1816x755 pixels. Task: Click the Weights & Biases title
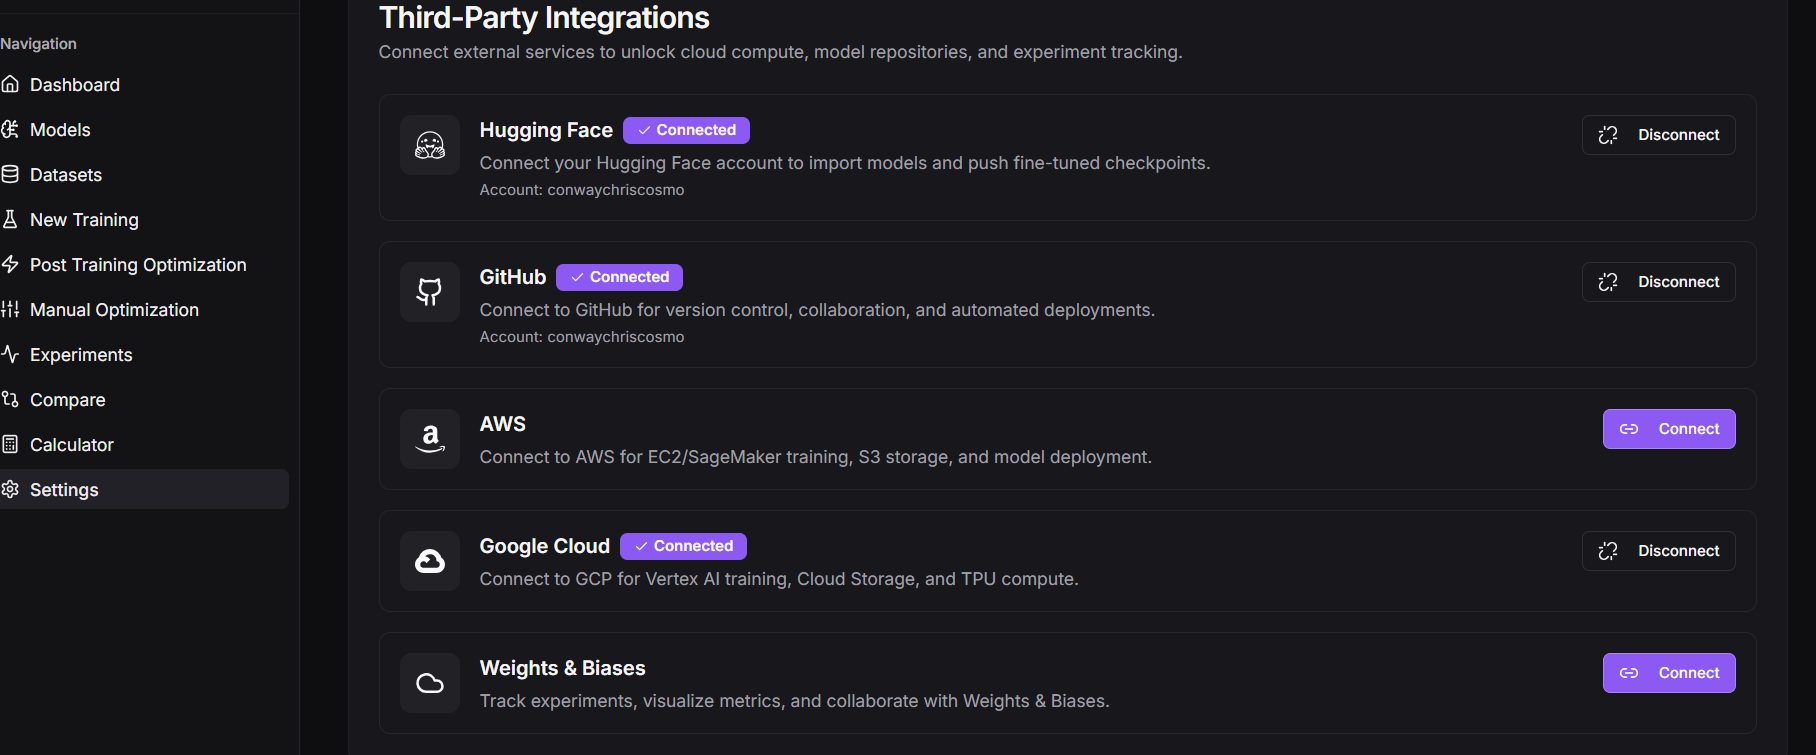[x=562, y=668]
